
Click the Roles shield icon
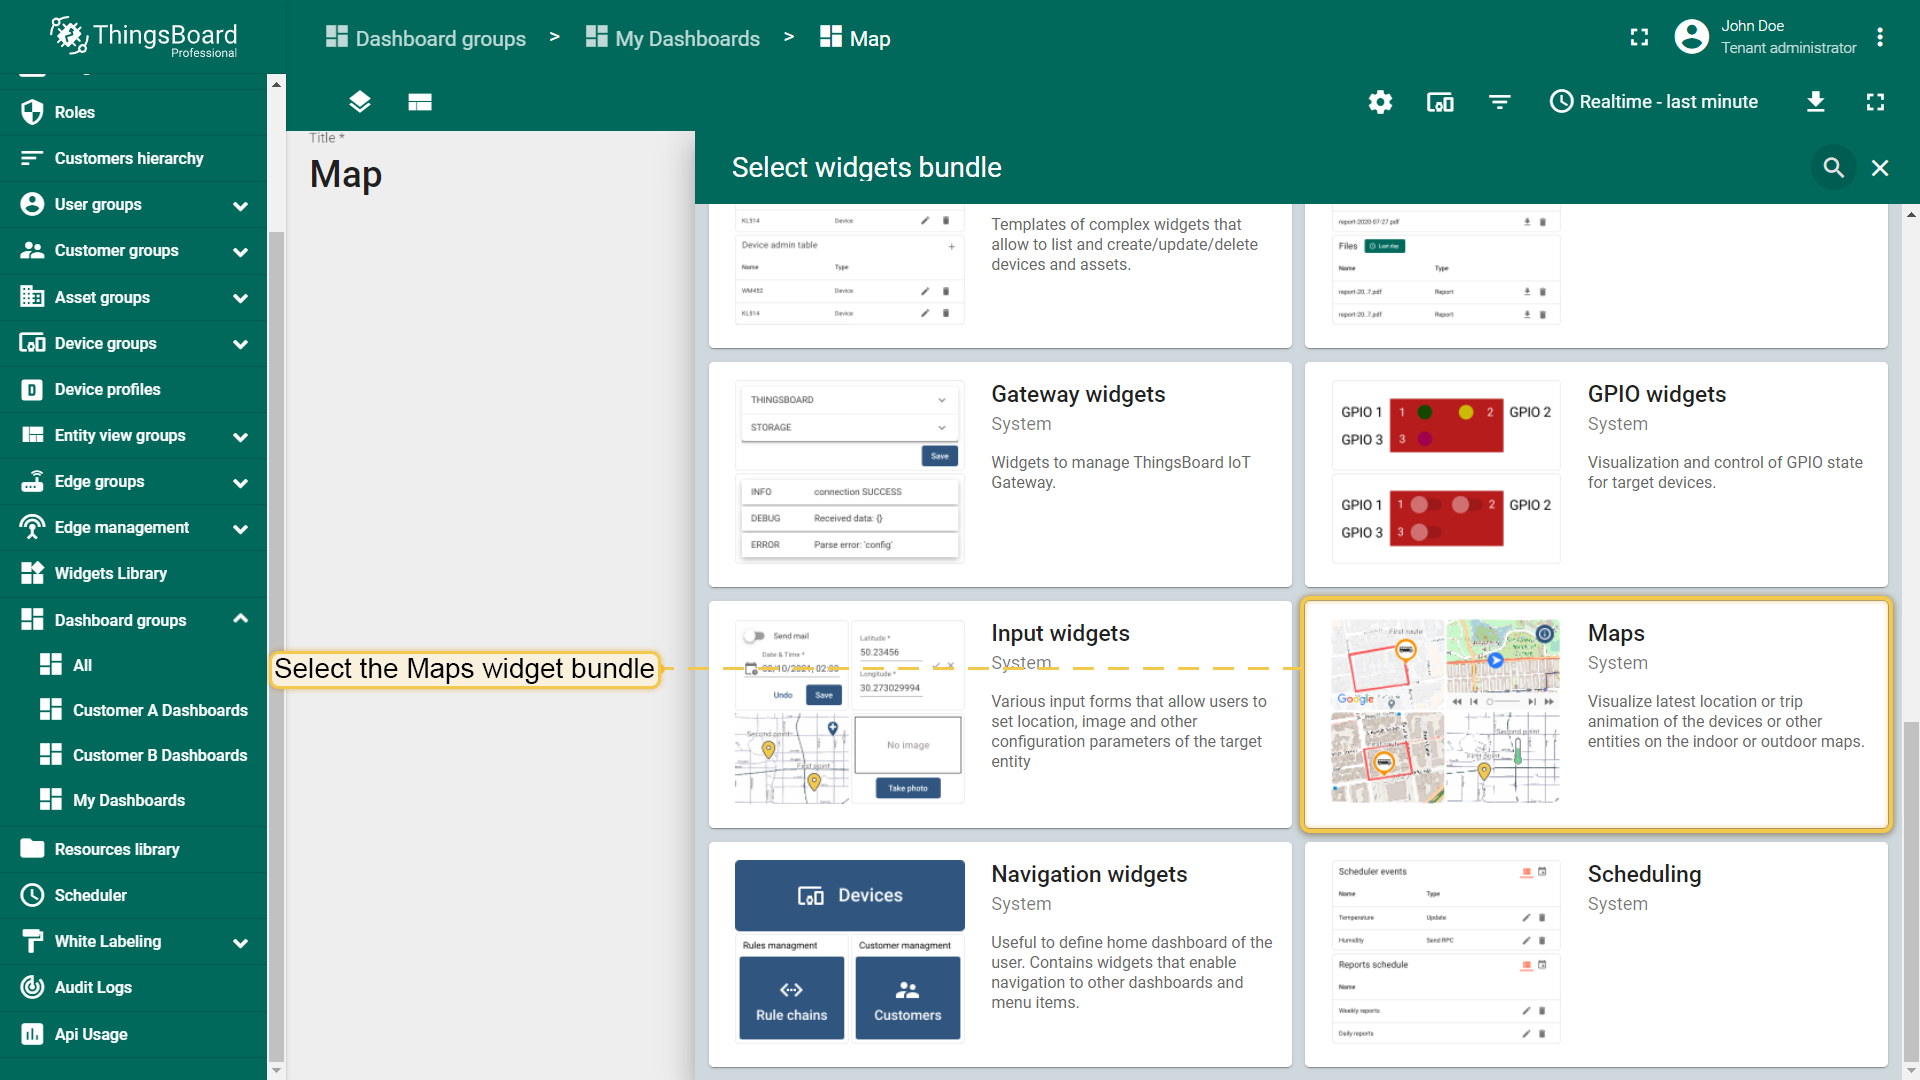pyautogui.click(x=32, y=112)
